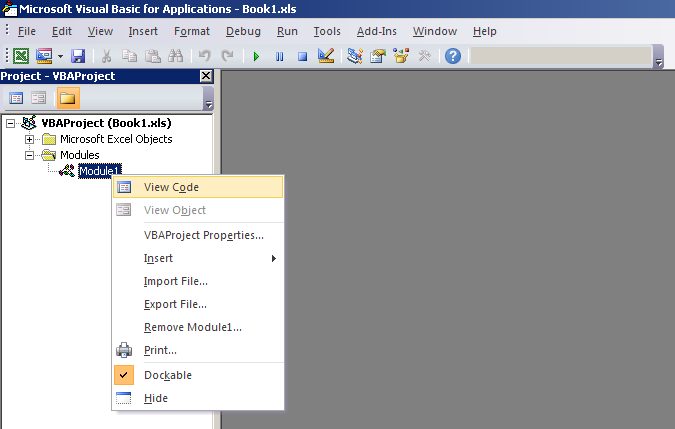Expand the Microsoft Excel Objects folder
The width and height of the screenshot is (675, 429).
tap(29, 139)
